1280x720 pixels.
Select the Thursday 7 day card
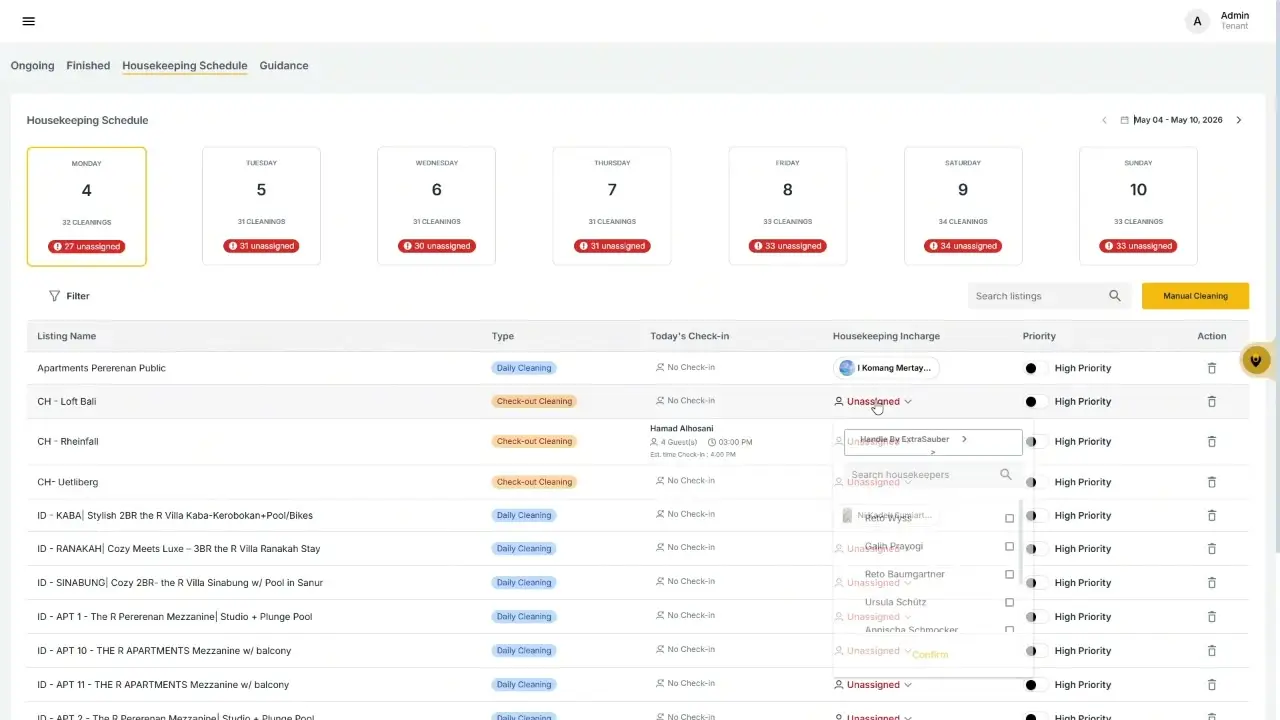[x=612, y=206]
